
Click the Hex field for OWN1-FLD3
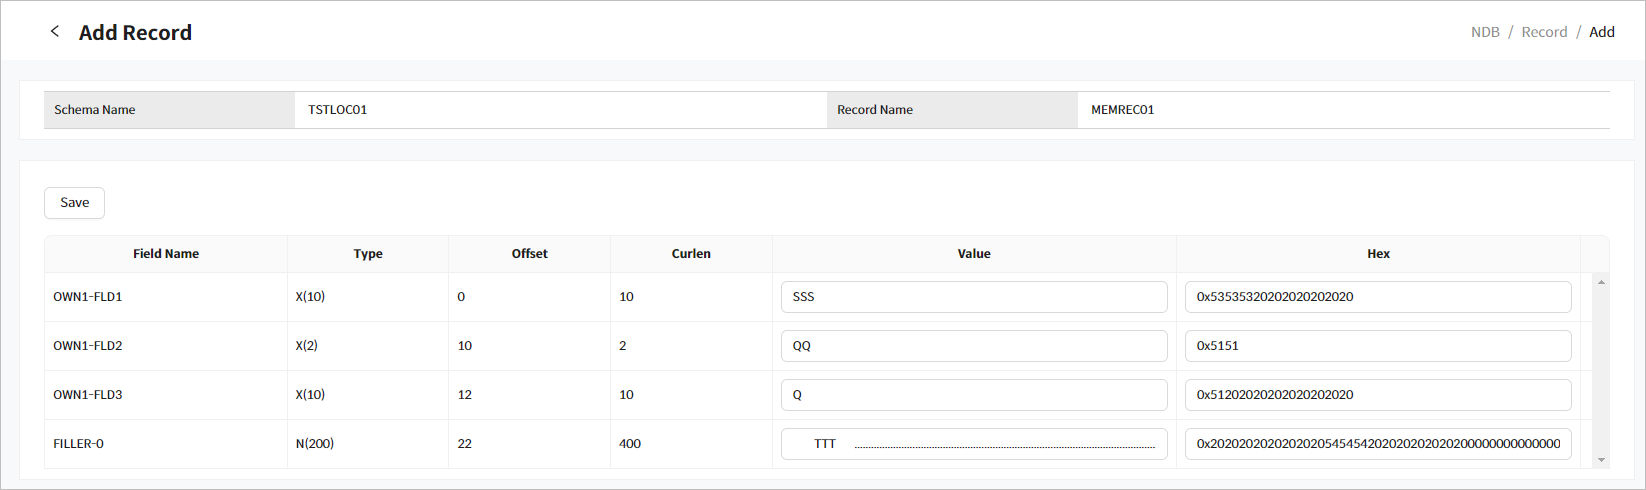coord(1377,395)
